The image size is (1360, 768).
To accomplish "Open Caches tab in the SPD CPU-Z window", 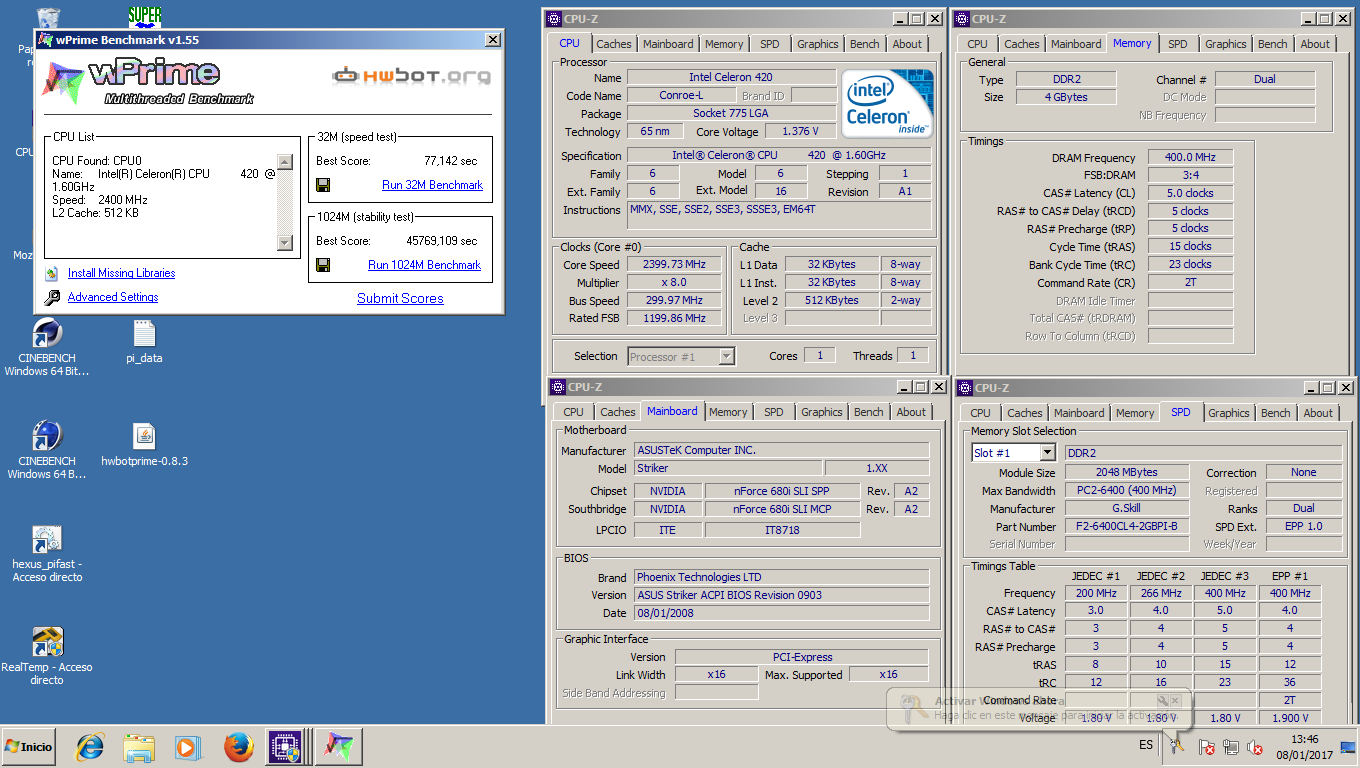I will pos(1025,413).
